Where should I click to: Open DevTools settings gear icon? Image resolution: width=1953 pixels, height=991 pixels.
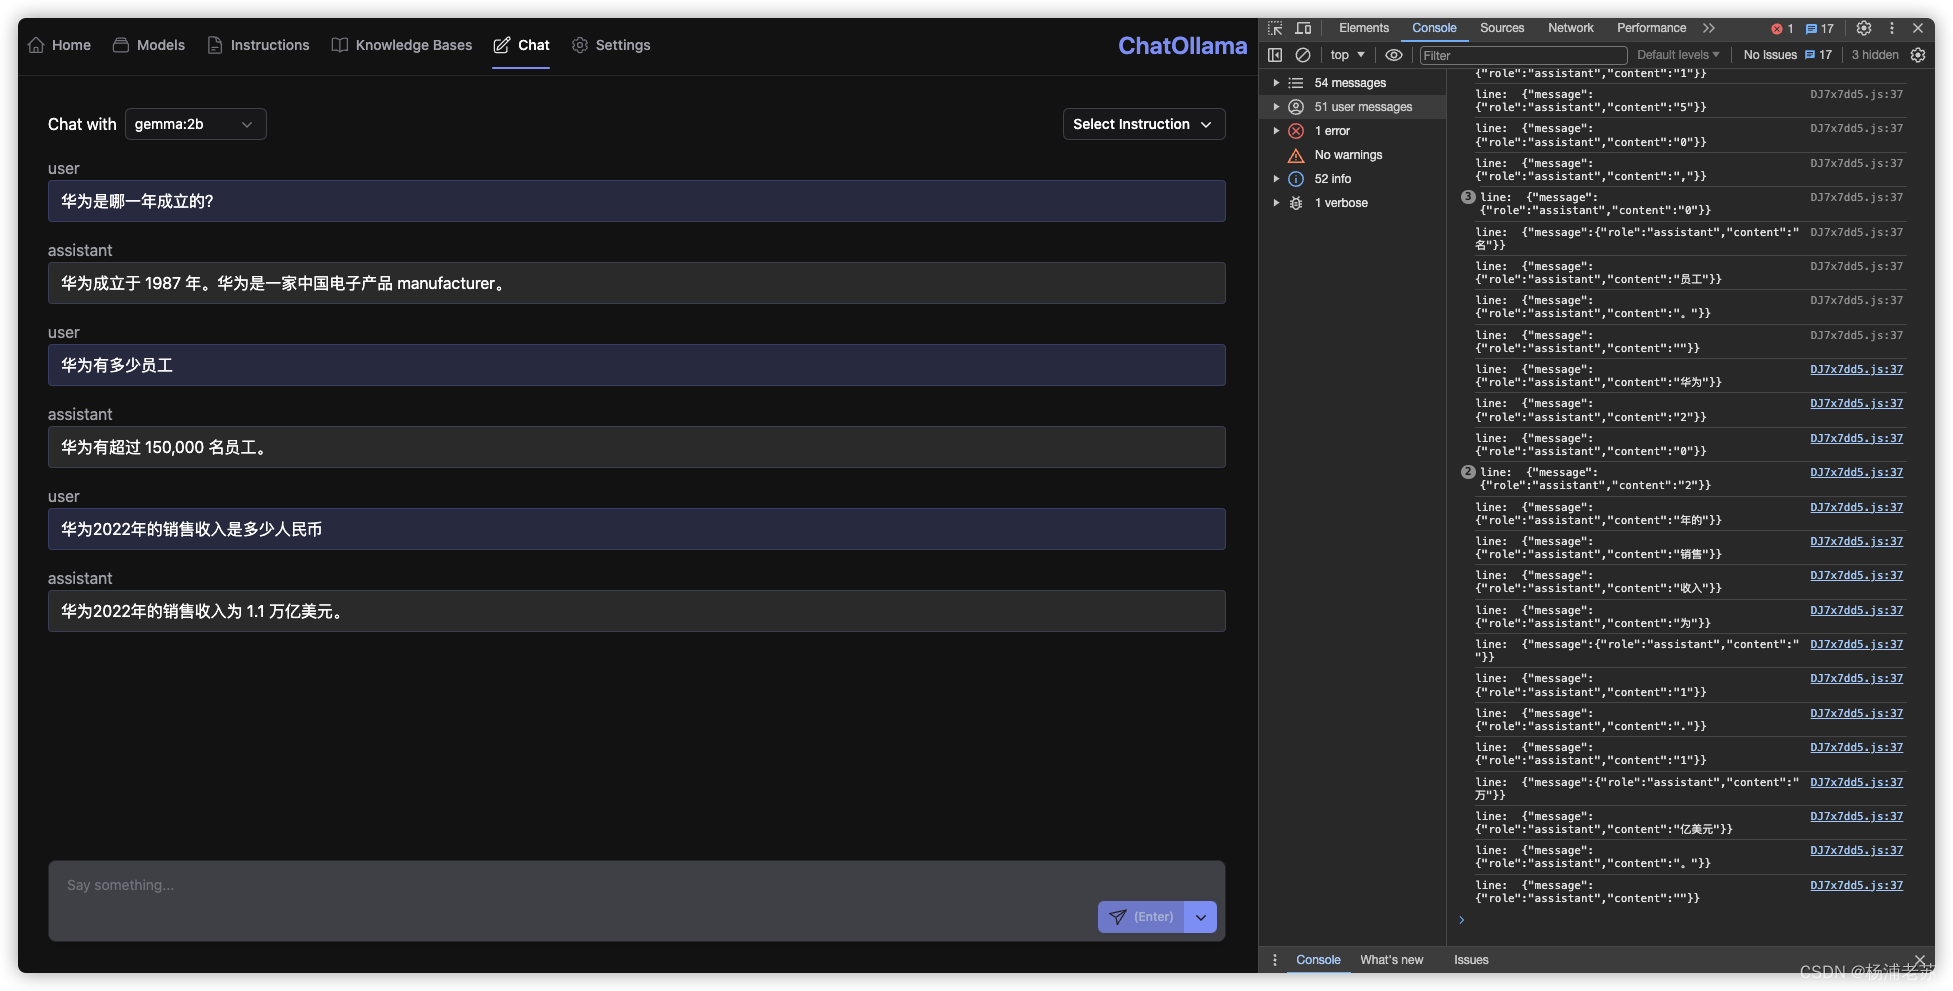pos(1864,28)
